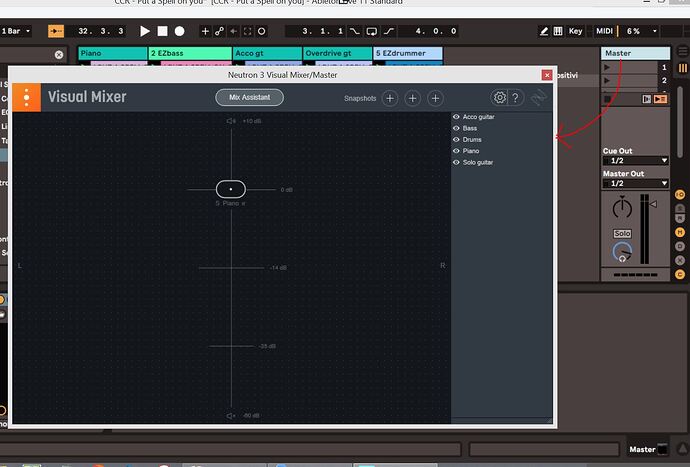Launch Master scene 1
Image resolution: width=690 pixels, height=467 pixels.
tap(607, 68)
